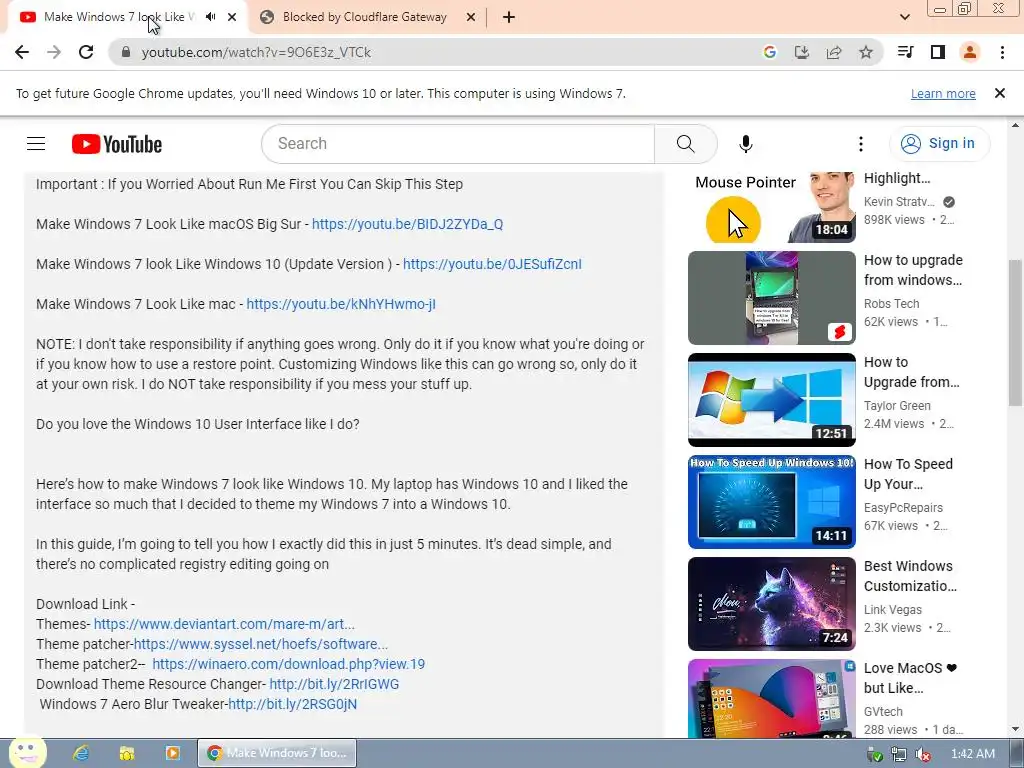Open Windows Explorer from taskbar
Image resolution: width=1024 pixels, height=768 pixels.
click(127, 753)
